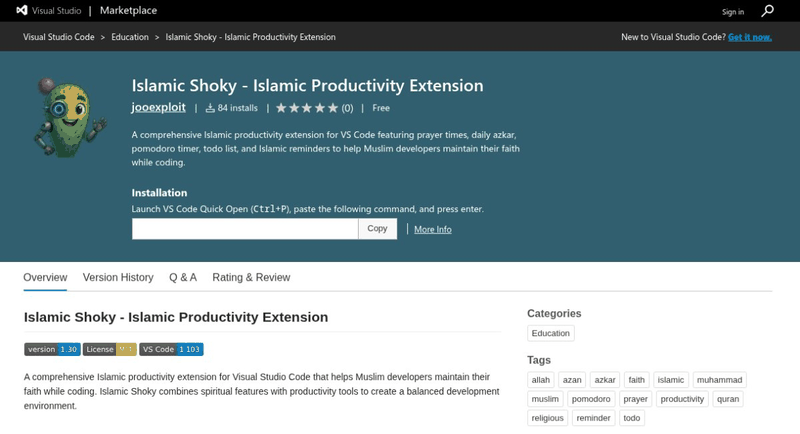Click the Get it now link
The image size is (800, 434).
[x=749, y=37]
